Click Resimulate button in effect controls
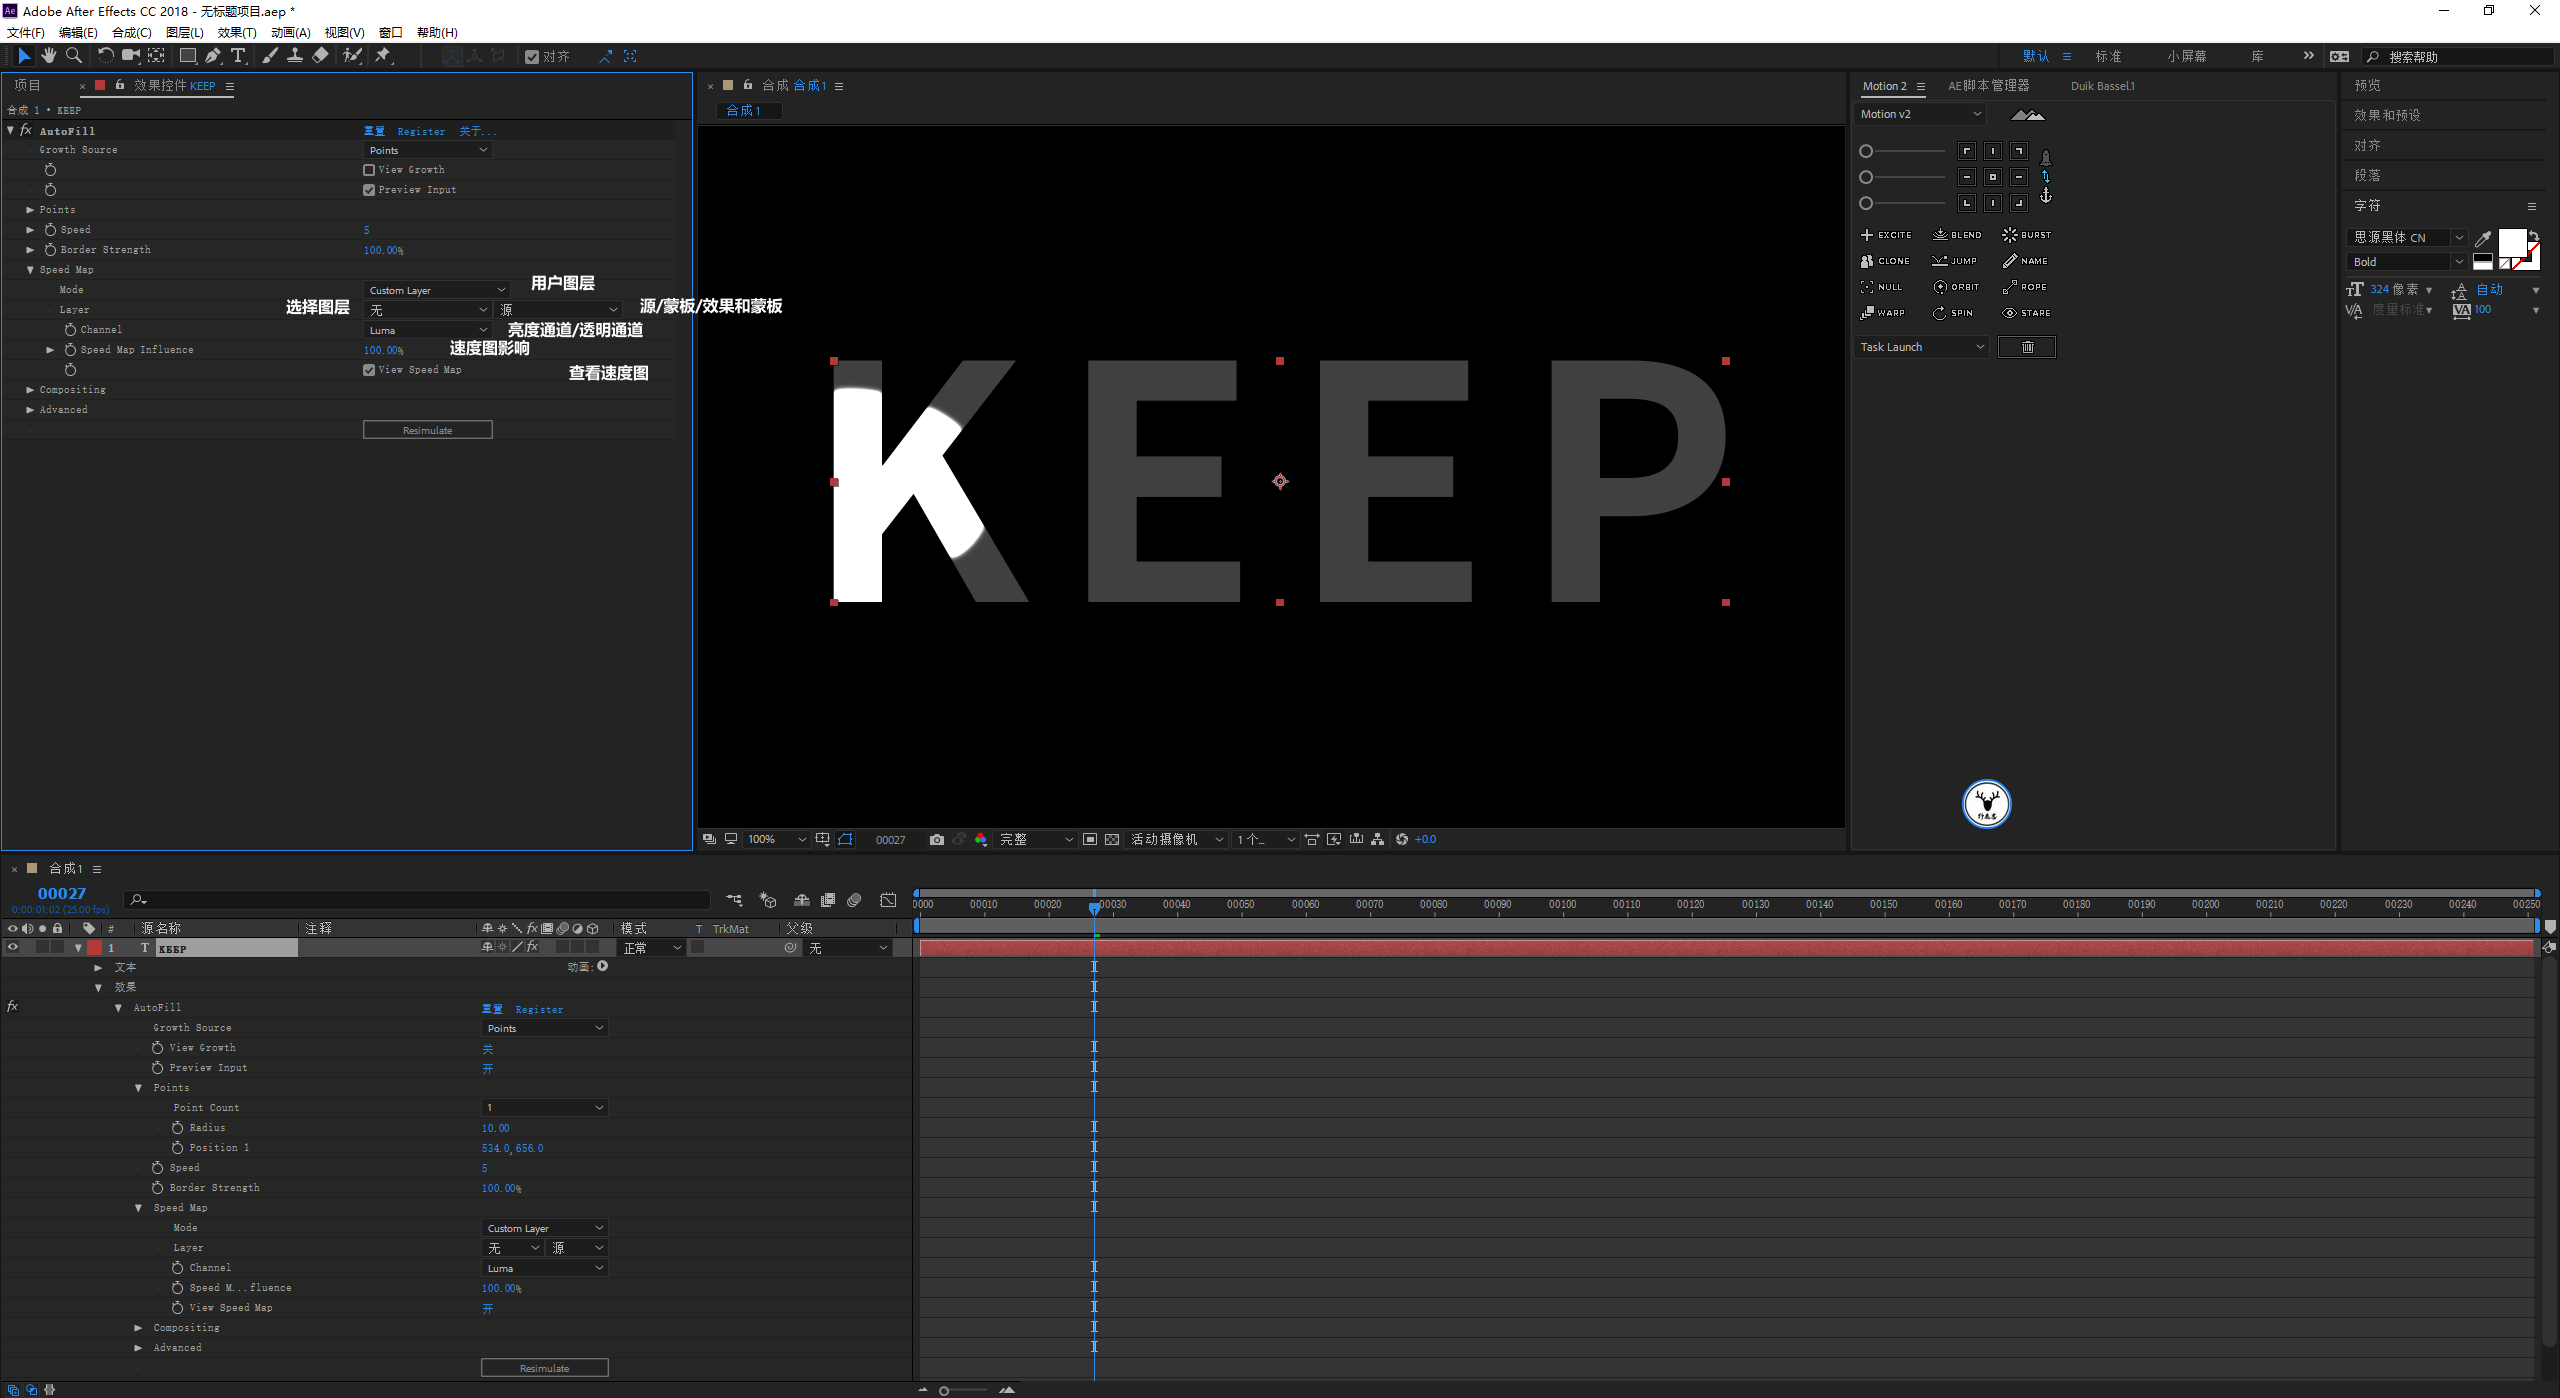 pyautogui.click(x=428, y=430)
